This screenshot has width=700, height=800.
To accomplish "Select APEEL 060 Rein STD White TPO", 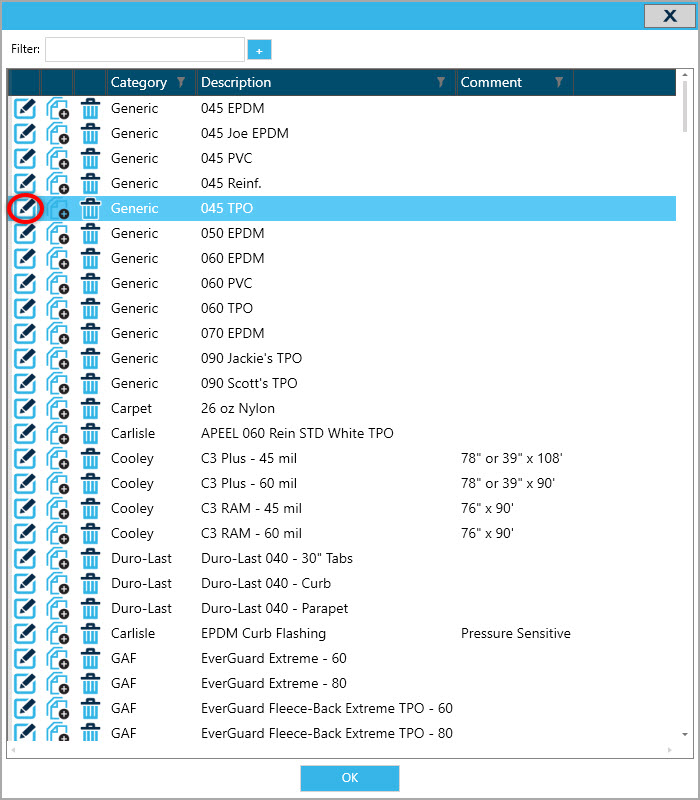I will (x=297, y=433).
